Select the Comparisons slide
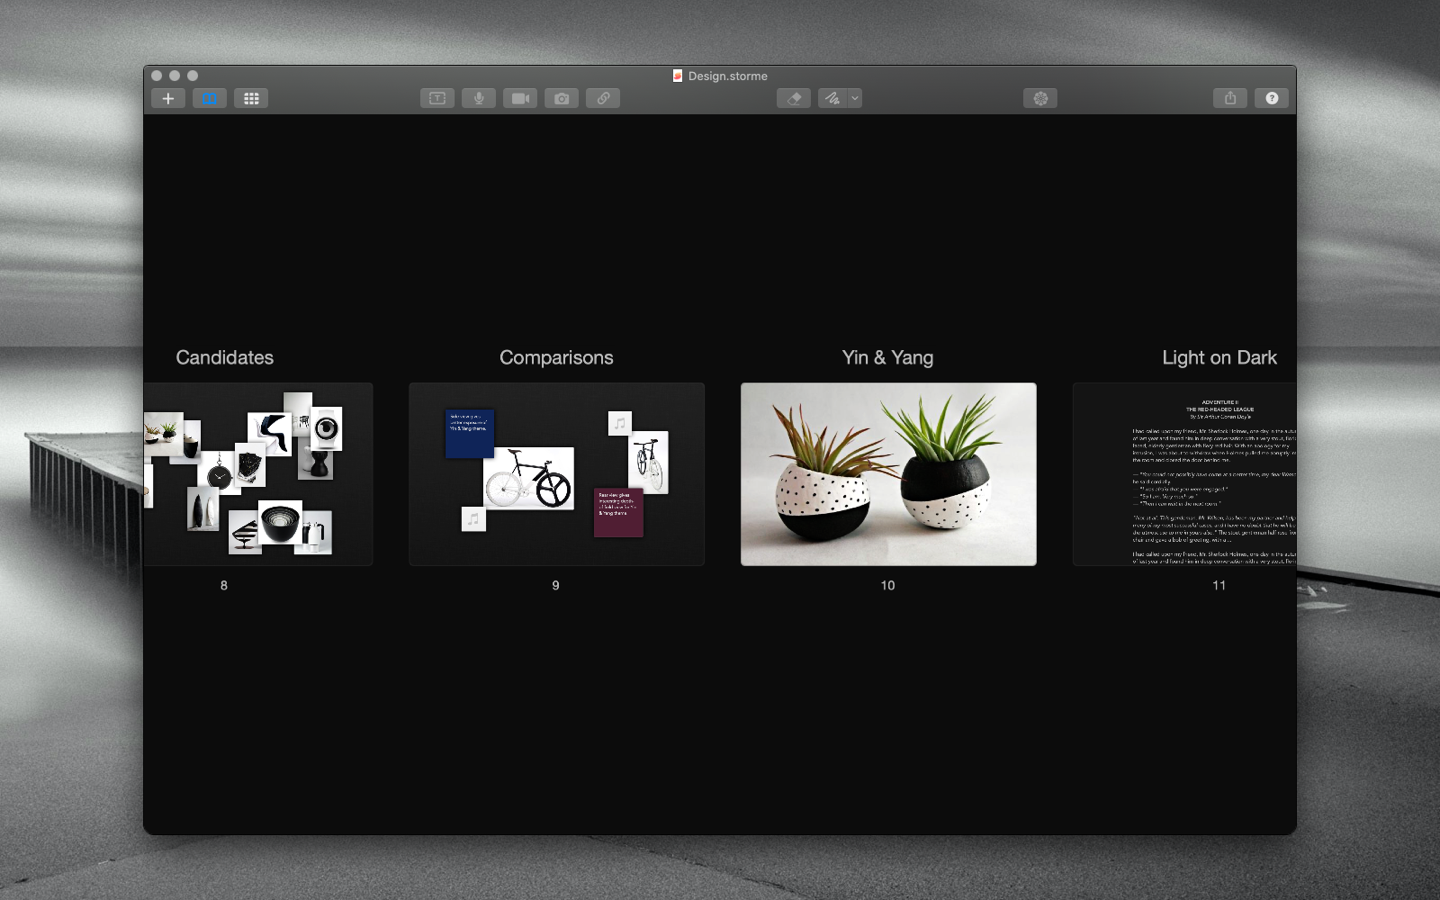This screenshot has width=1440, height=900. pos(556,474)
